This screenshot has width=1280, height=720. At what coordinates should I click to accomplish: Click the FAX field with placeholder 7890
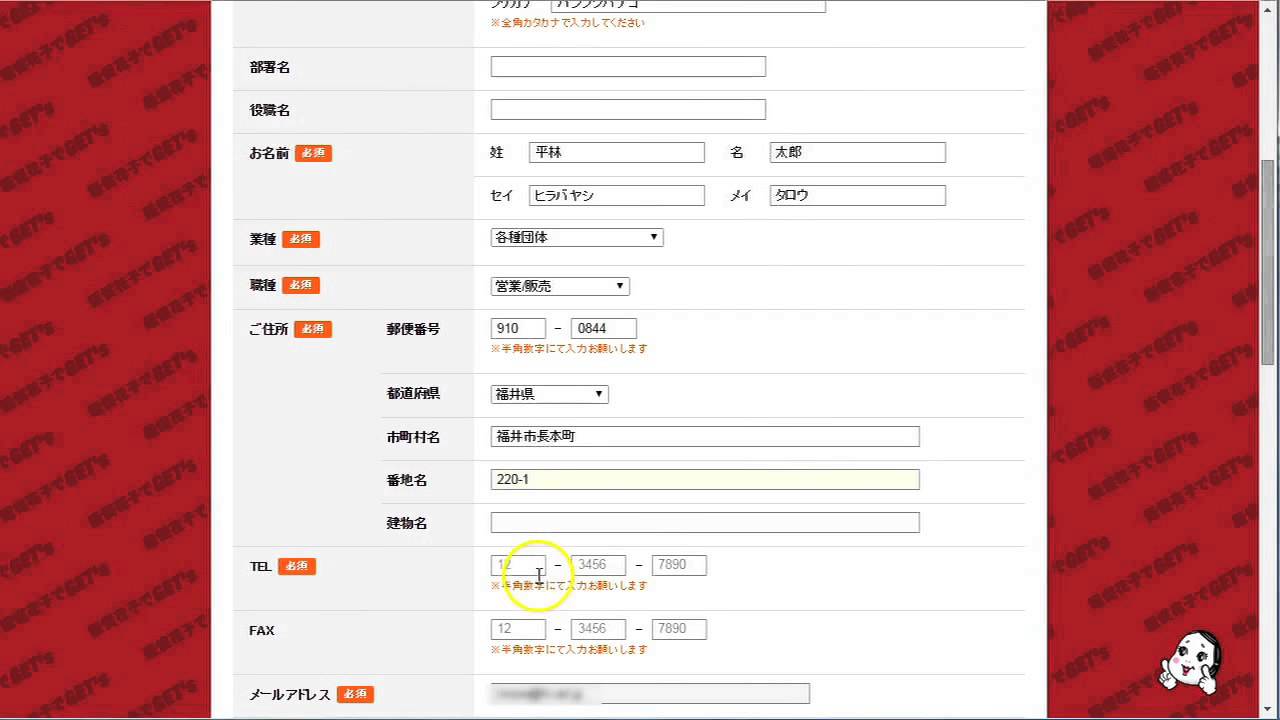tap(679, 629)
